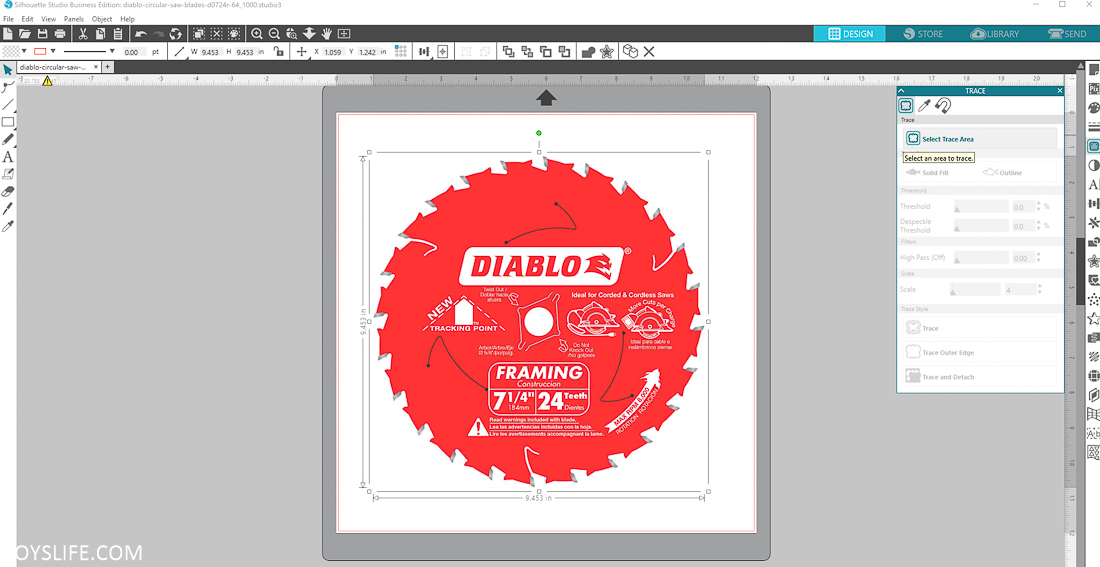Open the View menu
The width and height of the screenshot is (1100, 567).
click(48, 19)
